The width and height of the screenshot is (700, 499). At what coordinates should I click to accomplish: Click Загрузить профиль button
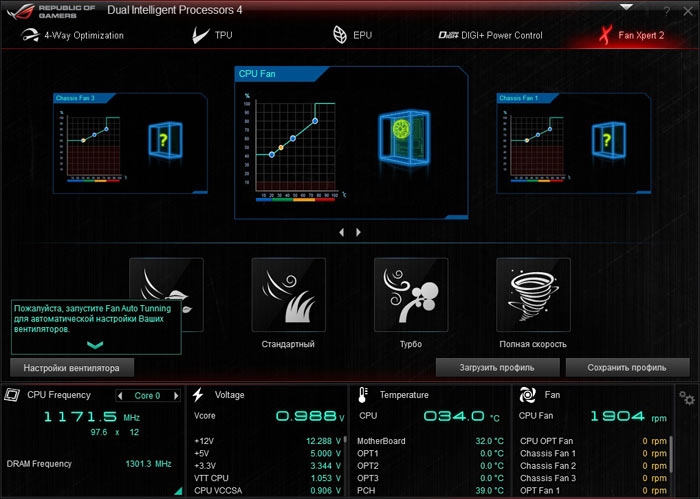pyautogui.click(x=497, y=367)
